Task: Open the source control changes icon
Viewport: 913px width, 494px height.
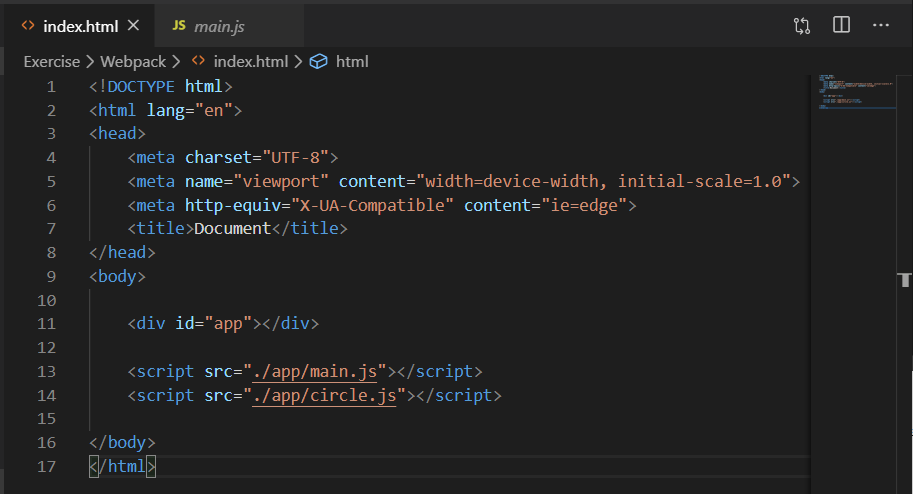Action: pos(802,25)
